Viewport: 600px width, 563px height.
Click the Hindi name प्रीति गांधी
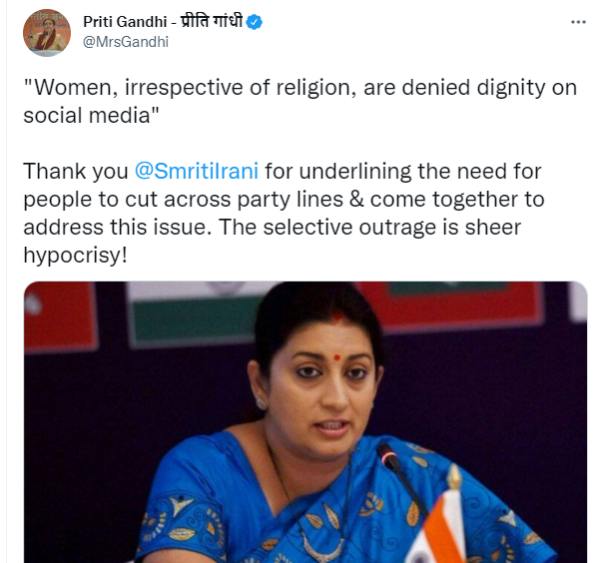(x=212, y=21)
